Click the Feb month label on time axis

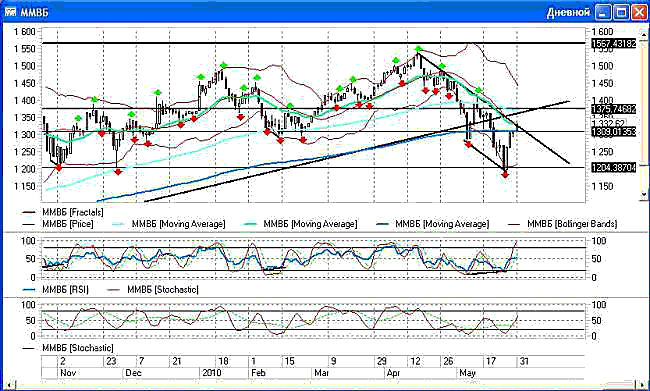tap(258, 373)
